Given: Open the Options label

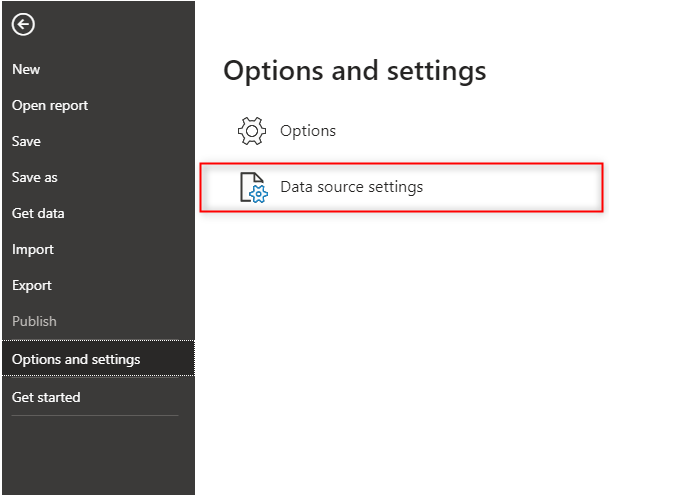Looking at the screenshot, I should coord(308,131).
